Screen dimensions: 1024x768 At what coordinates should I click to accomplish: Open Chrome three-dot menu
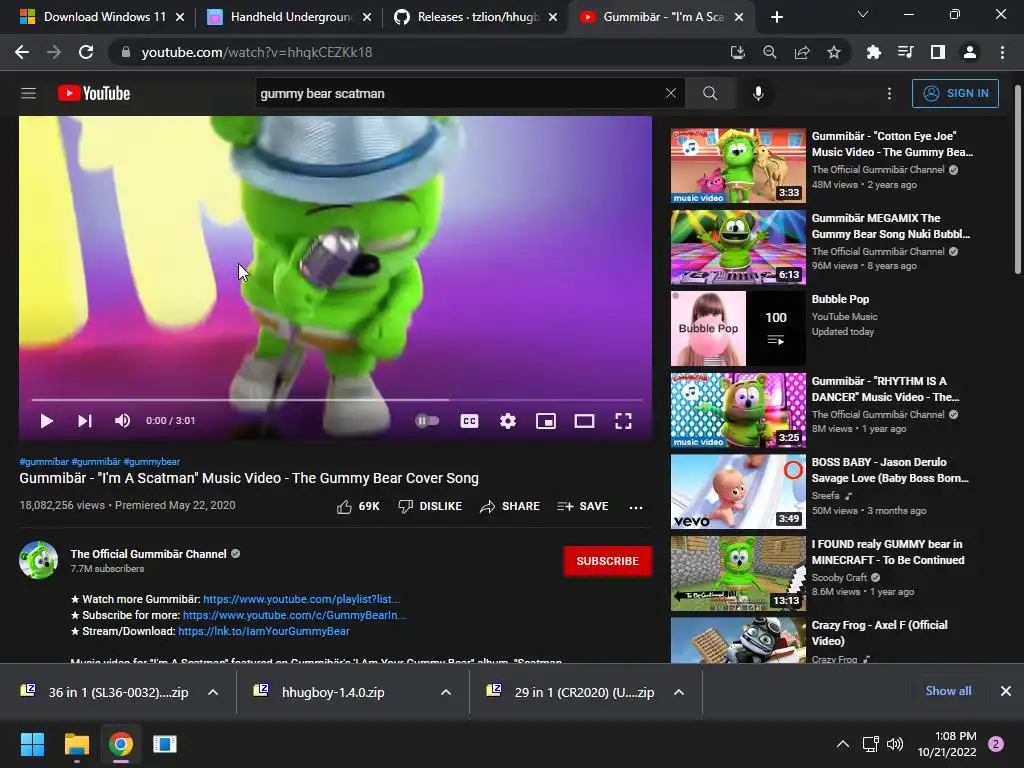click(x=1002, y=52)
